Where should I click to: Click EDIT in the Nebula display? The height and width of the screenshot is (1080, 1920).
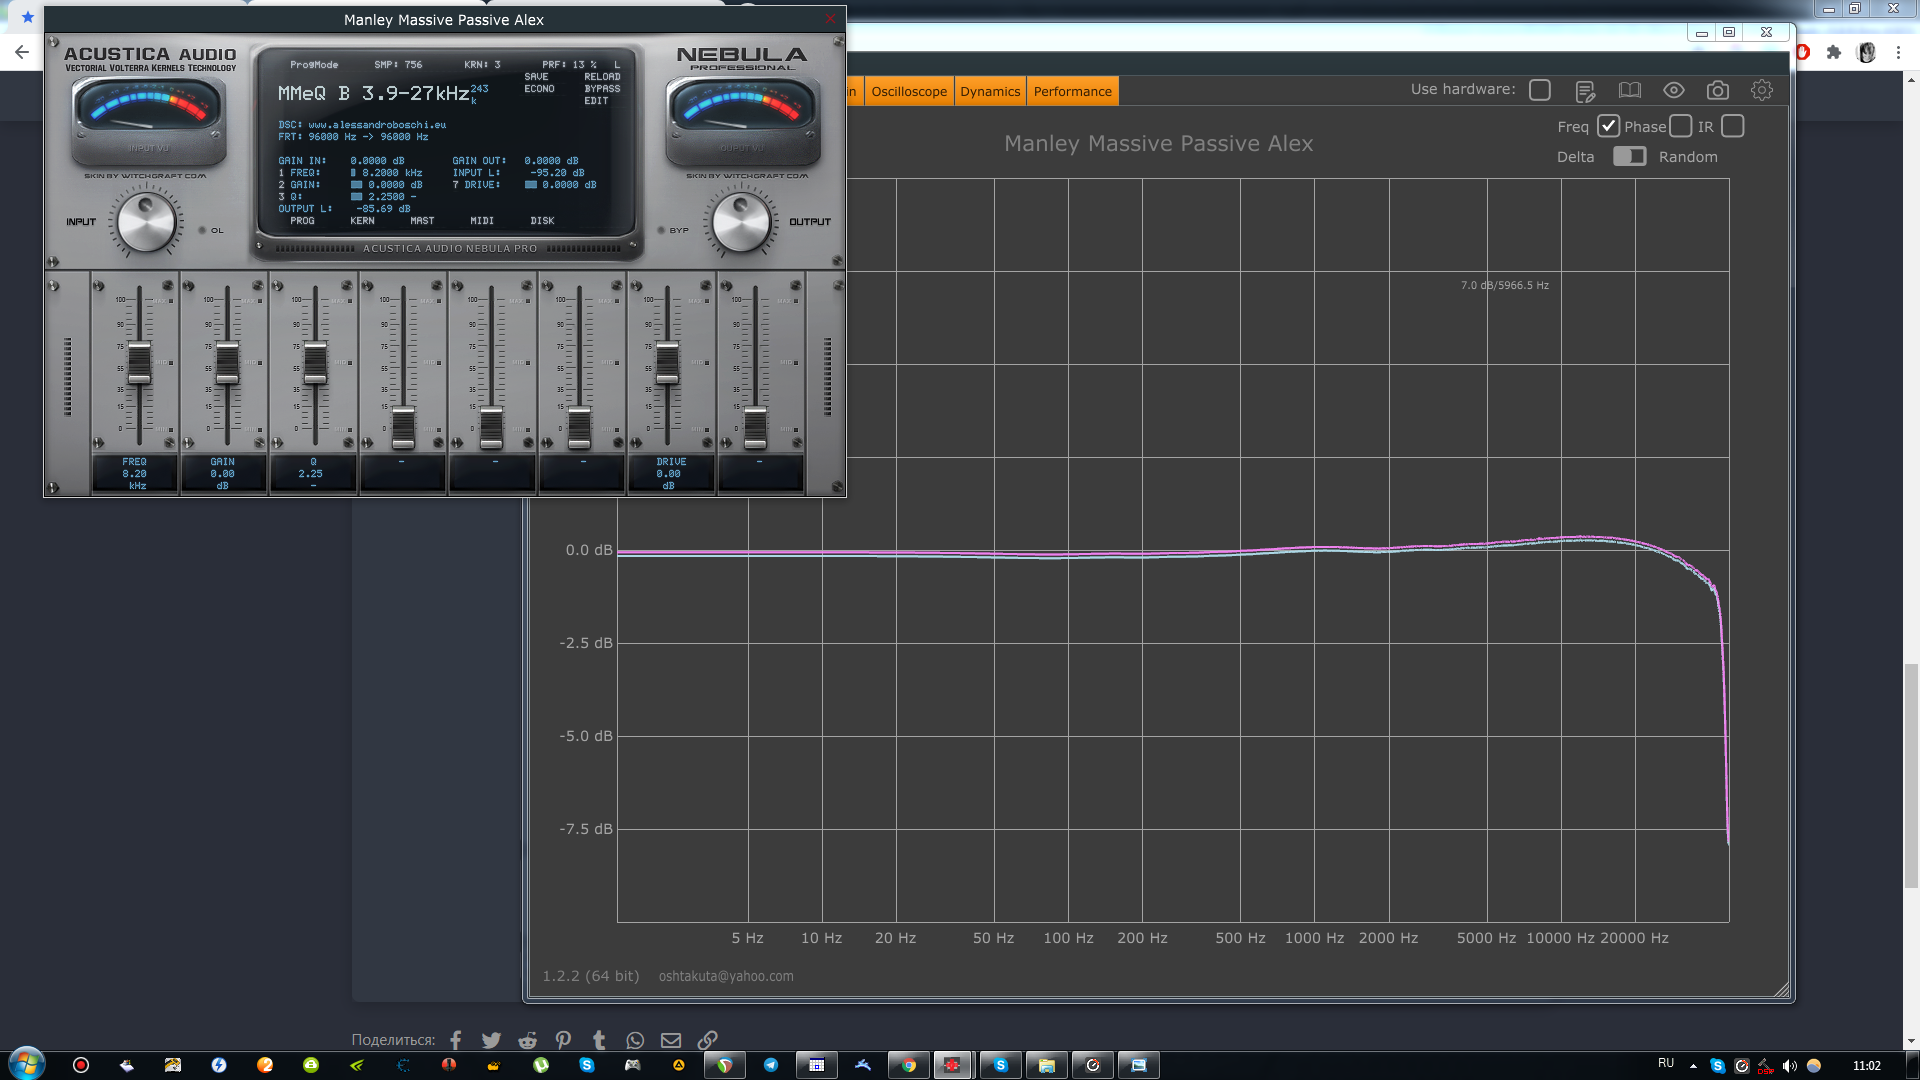pos(596,101)
